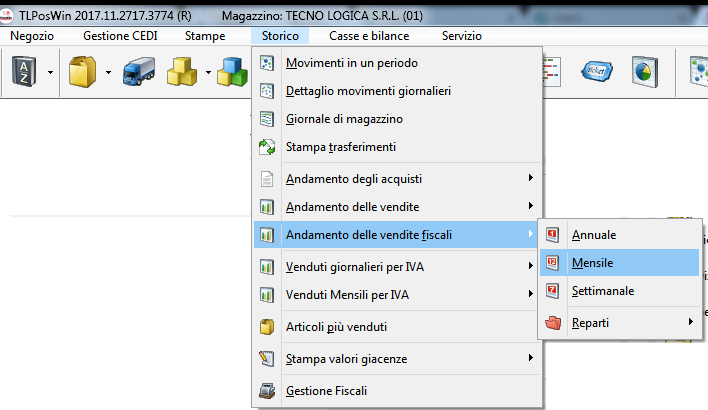The image size is (708, 410).
Task: Click the A-Z sort toolbar icon
Action: [x=23, y=71]
